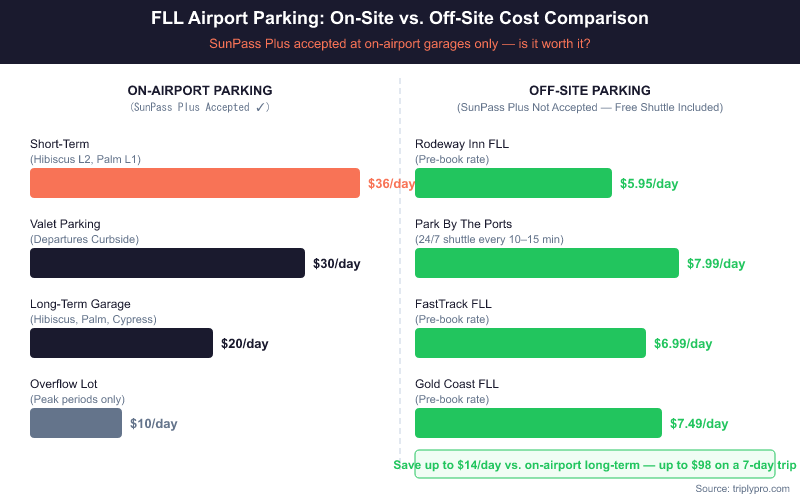Click the Long-Term Garage $20/day bar

(x=121, y=343)
